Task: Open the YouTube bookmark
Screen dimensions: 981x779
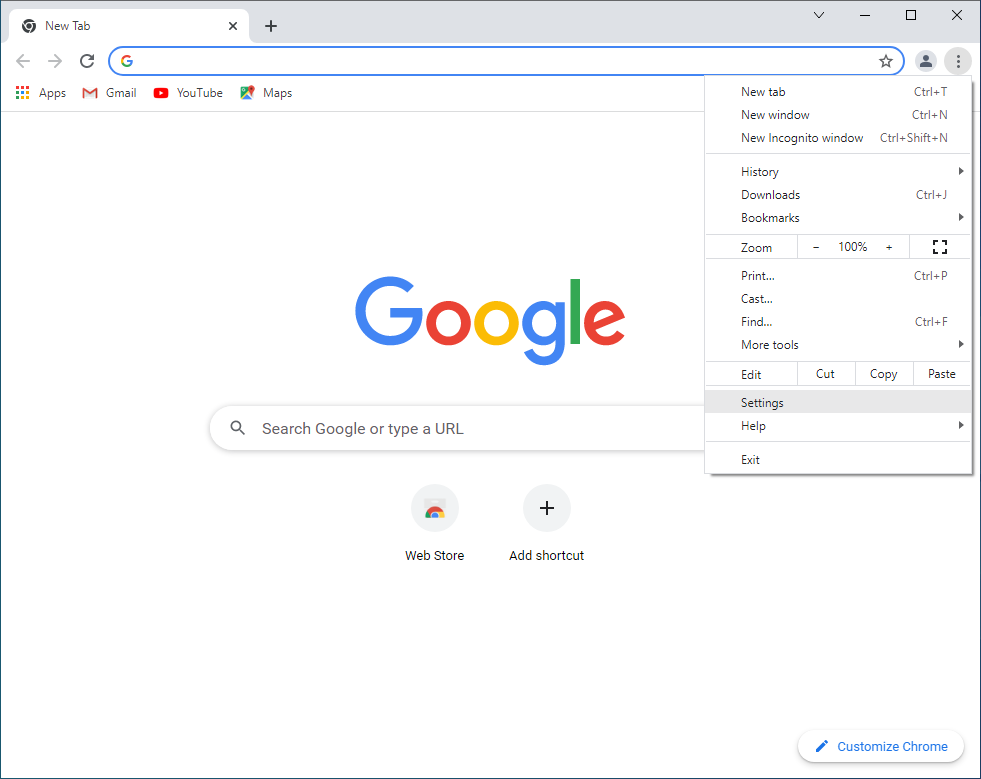Action: coord(188,93)
